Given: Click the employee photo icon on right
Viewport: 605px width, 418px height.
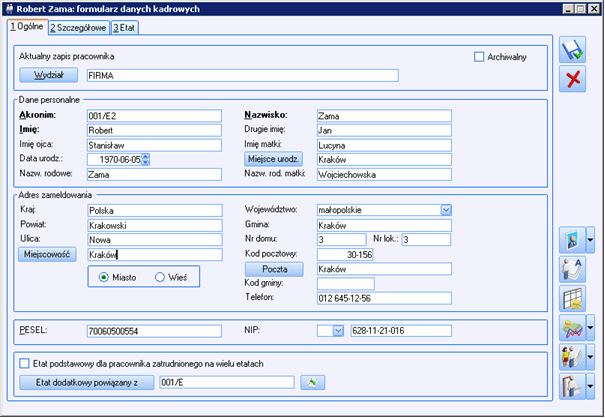Looking at the screenshot, I should click(570, 241).
